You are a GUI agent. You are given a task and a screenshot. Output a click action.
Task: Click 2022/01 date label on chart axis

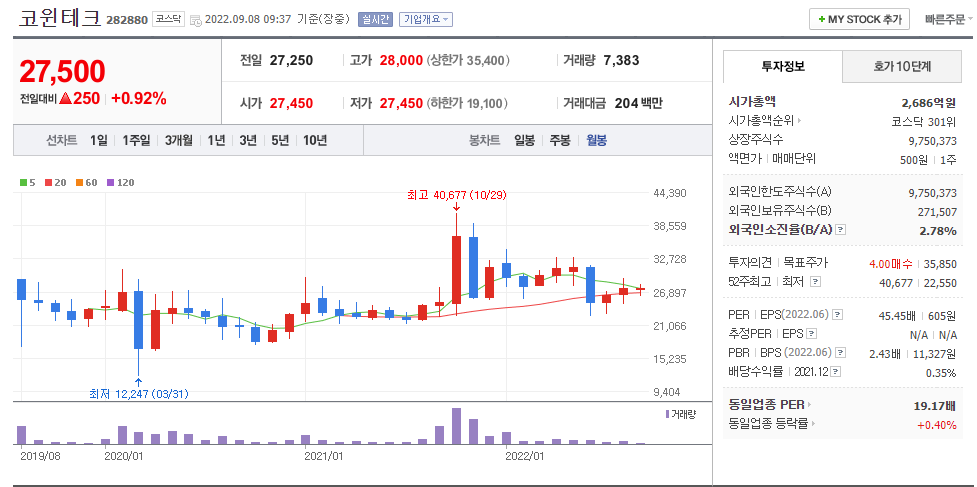(x=525, y=456)
